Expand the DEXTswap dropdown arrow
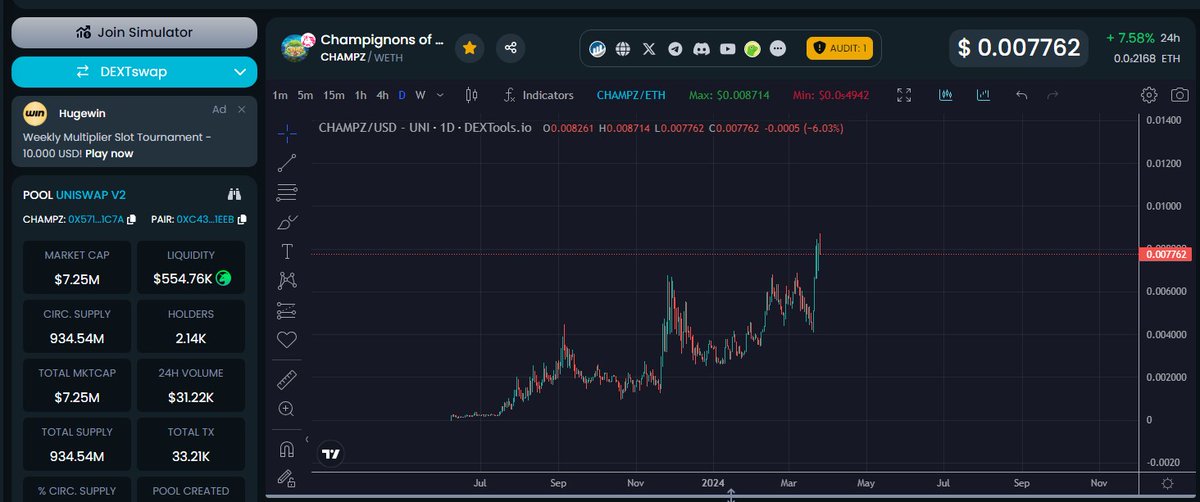Viewport: 1200px width, 502px height. coord(240,72)
